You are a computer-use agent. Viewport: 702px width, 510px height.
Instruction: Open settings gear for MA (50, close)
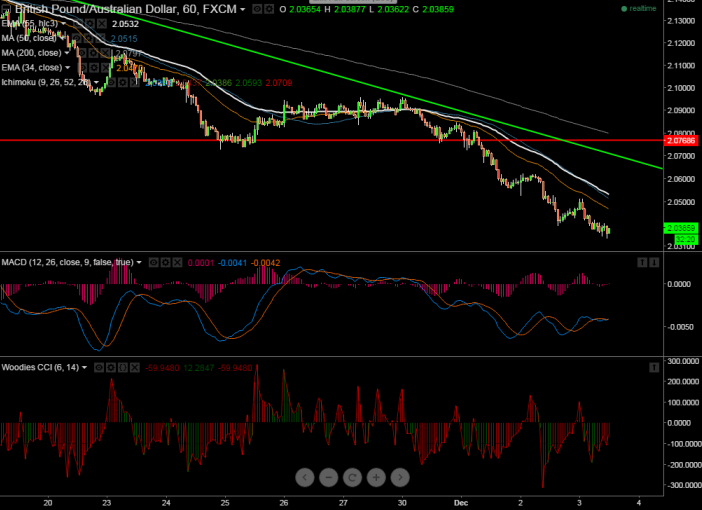tap(89, 39)
